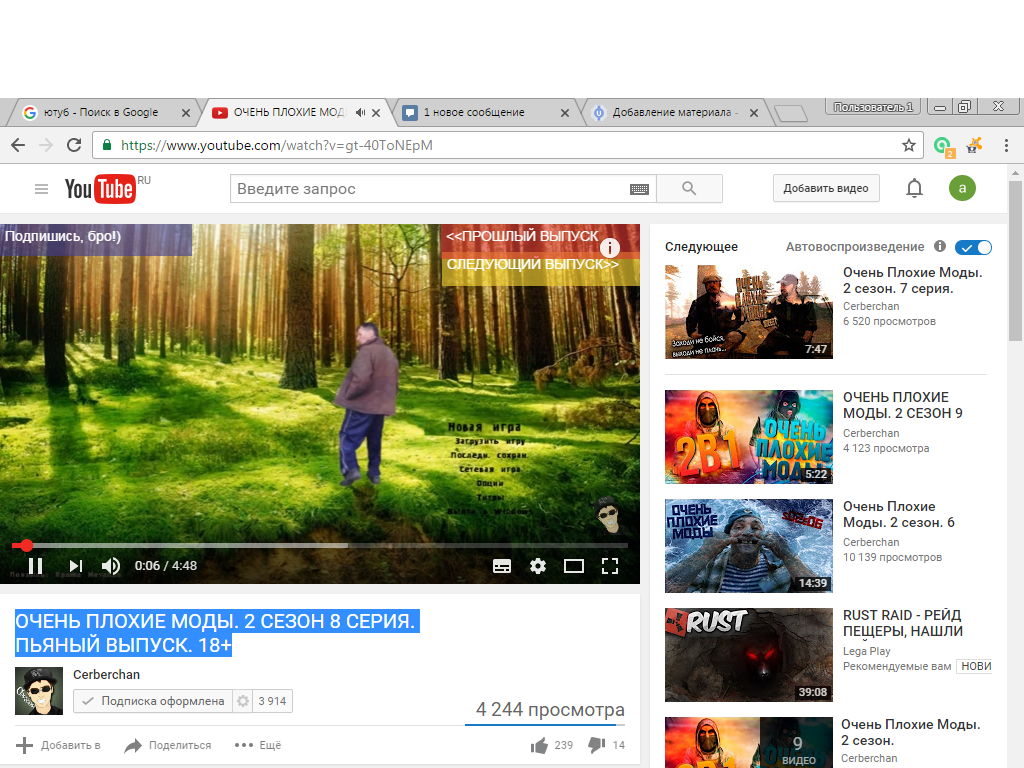
Task: Open Cerberchan channel name link
Action: pos(106,675)
